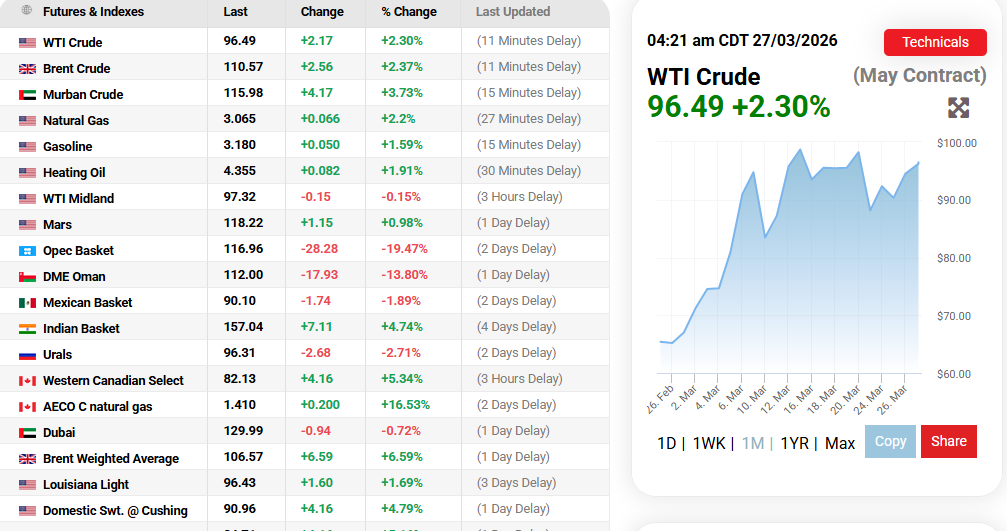
Task: Open the Murban Crude quote
Action: click(x=83, y=94)
